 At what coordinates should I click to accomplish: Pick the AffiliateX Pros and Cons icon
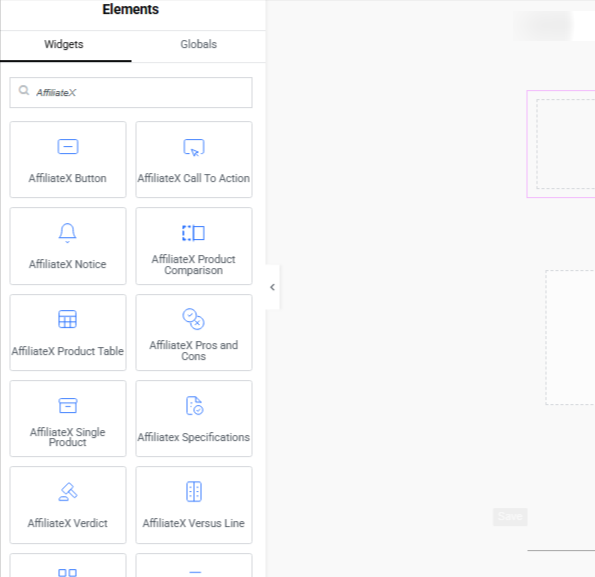tap(194, 319)
